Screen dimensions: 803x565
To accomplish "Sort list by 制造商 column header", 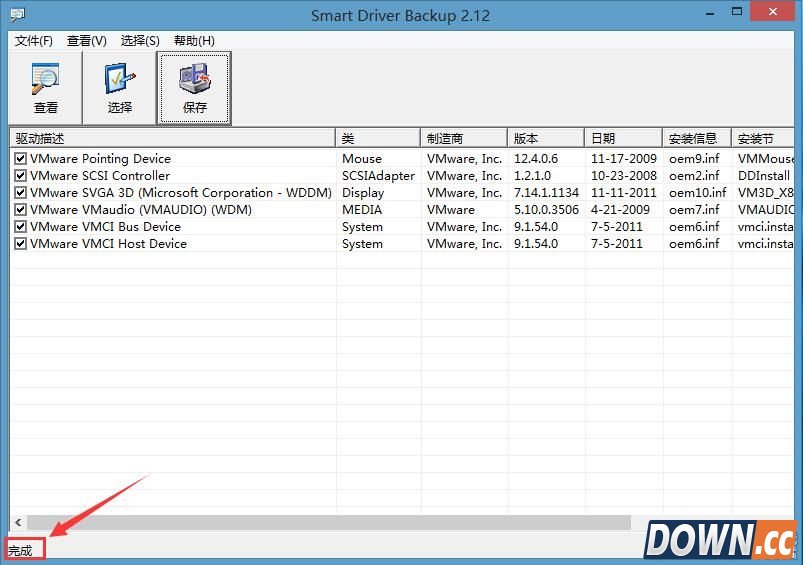I will pyautogui.click(x=463, y=138).
